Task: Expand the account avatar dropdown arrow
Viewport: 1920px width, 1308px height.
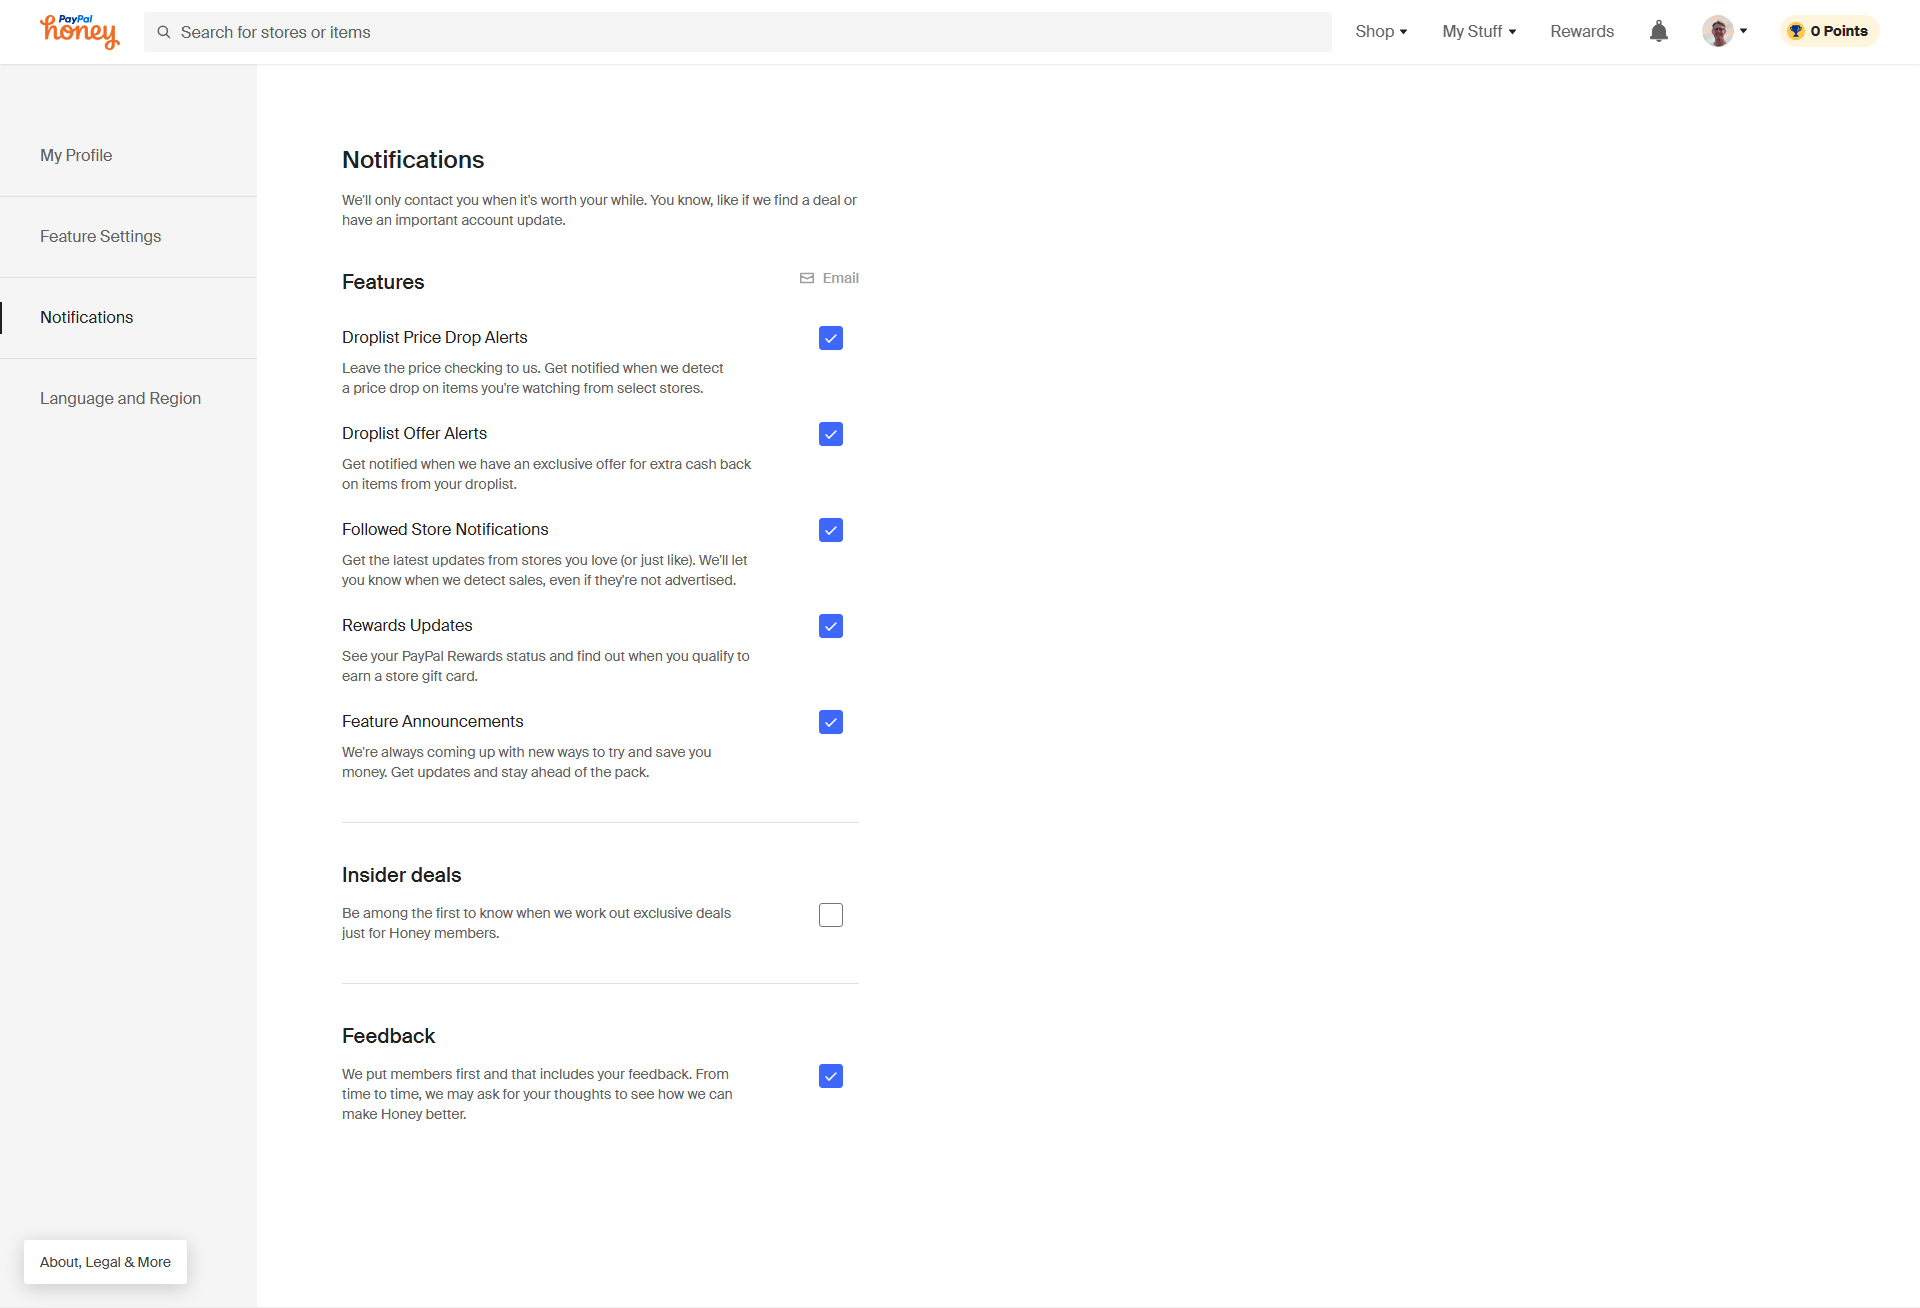Action: pos(1744,32)
